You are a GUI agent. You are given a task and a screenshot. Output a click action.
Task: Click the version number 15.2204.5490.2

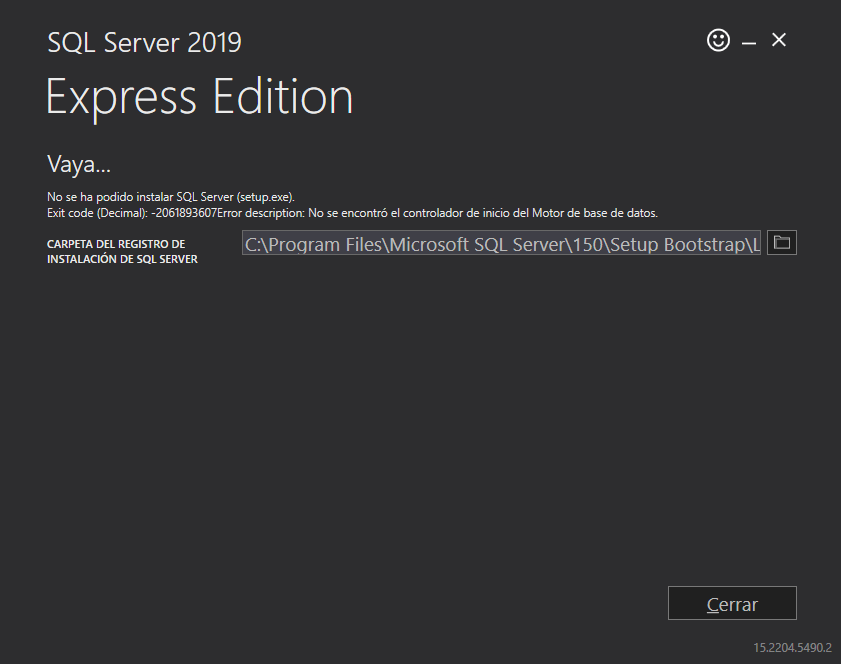pyautogui.click(x=792, y=647)
